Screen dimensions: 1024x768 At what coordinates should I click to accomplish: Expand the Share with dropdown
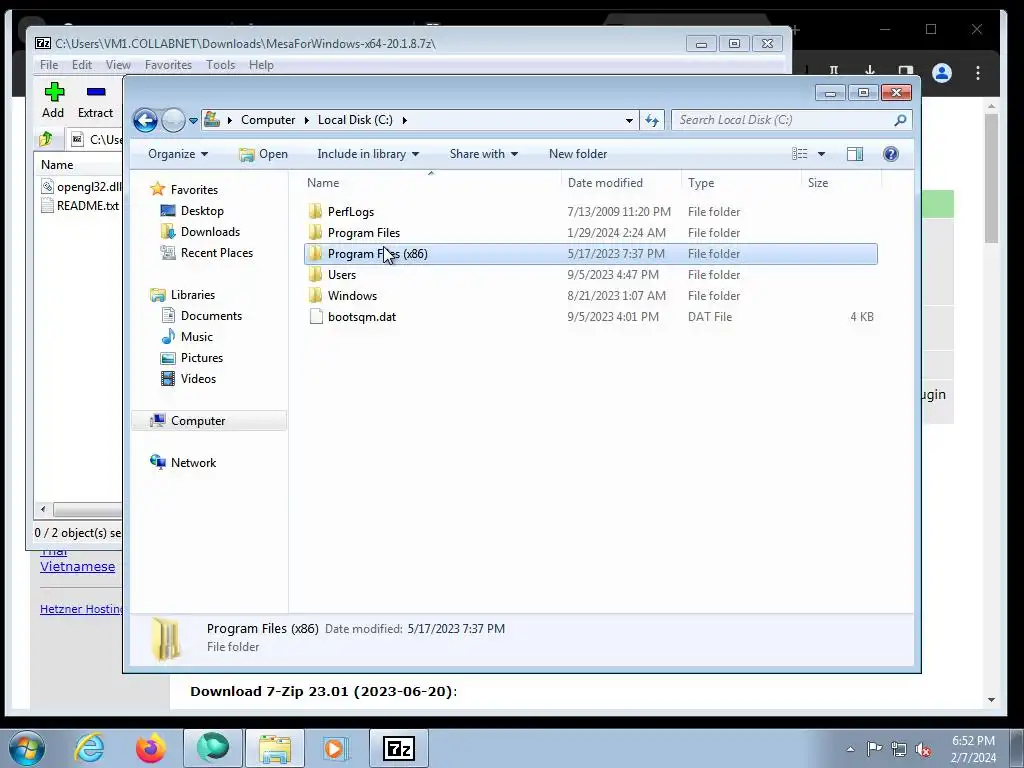point(483,154)
